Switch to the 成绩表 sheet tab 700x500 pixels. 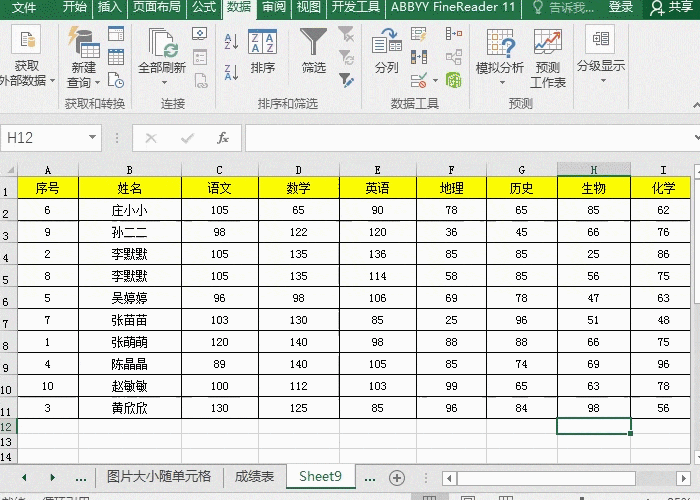(x=254, y=477)
